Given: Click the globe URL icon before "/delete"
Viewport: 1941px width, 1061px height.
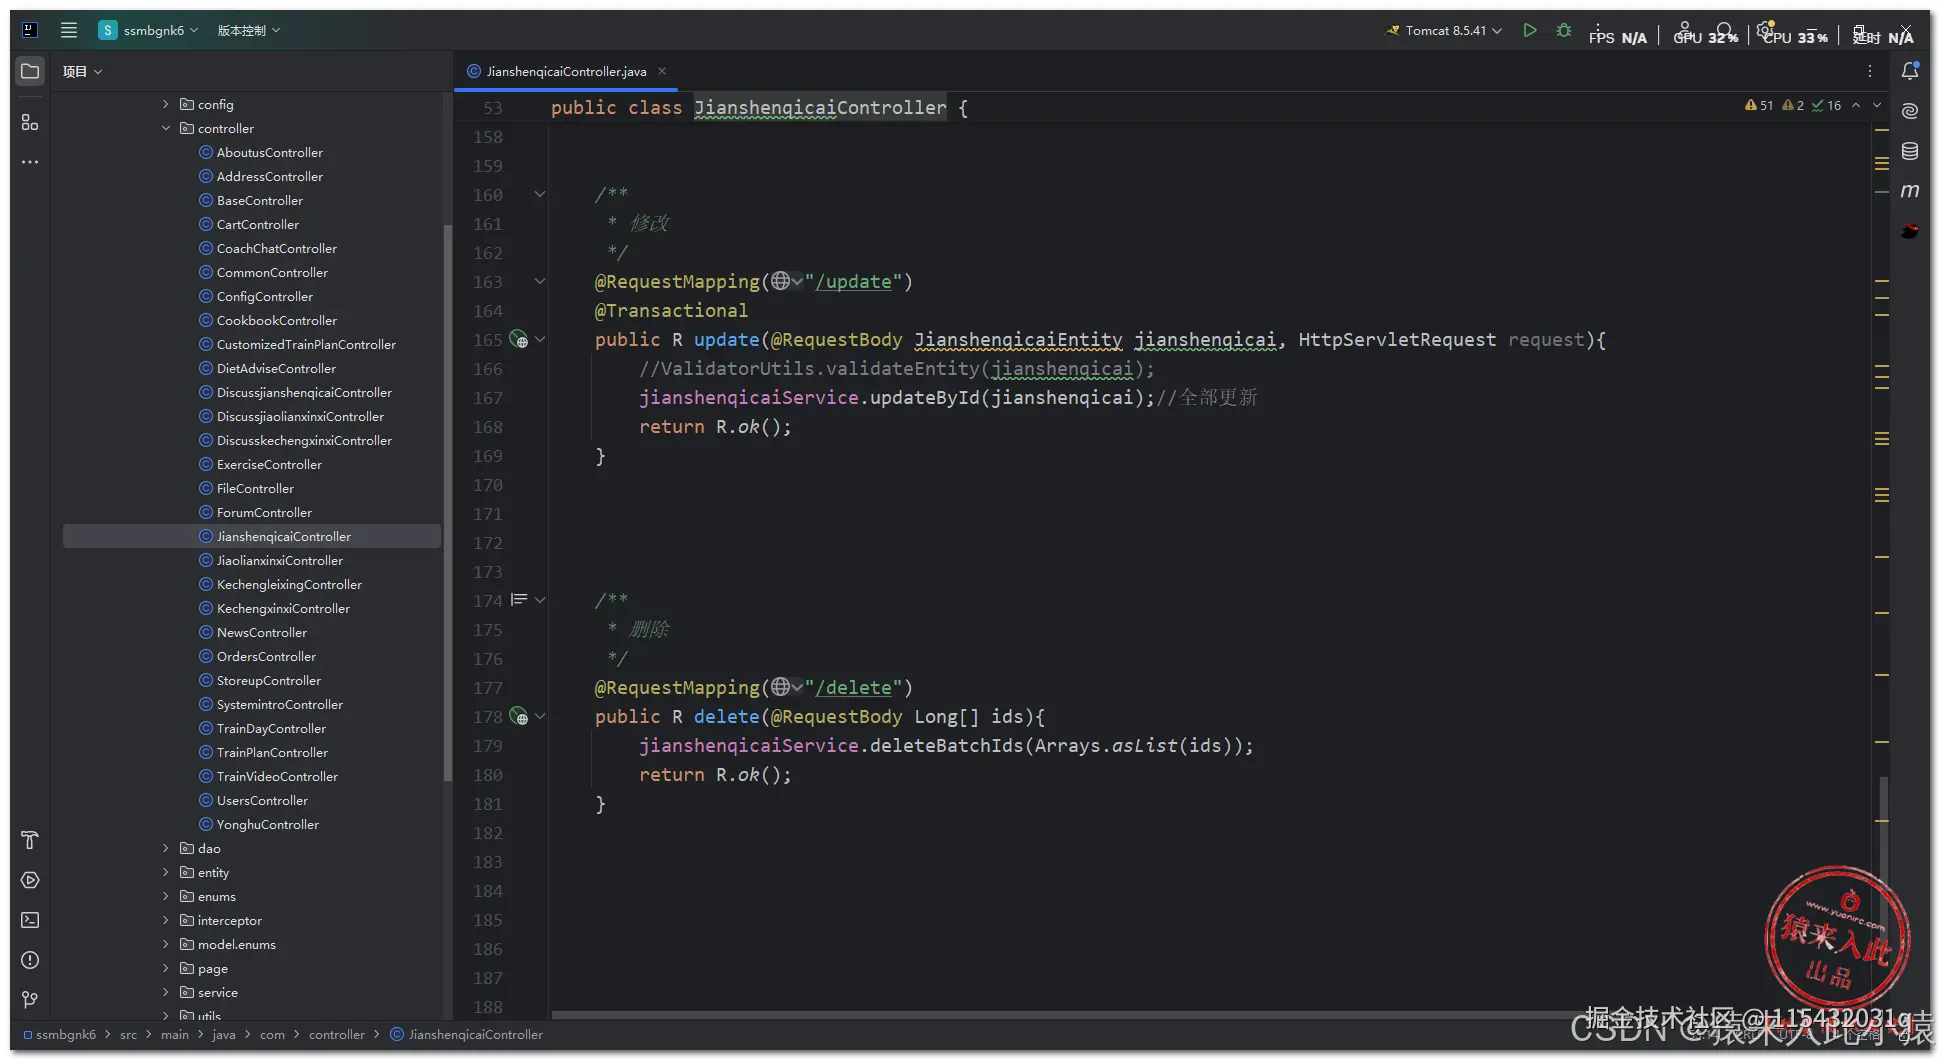Looking at the screenshot, I should click(781, 688).
